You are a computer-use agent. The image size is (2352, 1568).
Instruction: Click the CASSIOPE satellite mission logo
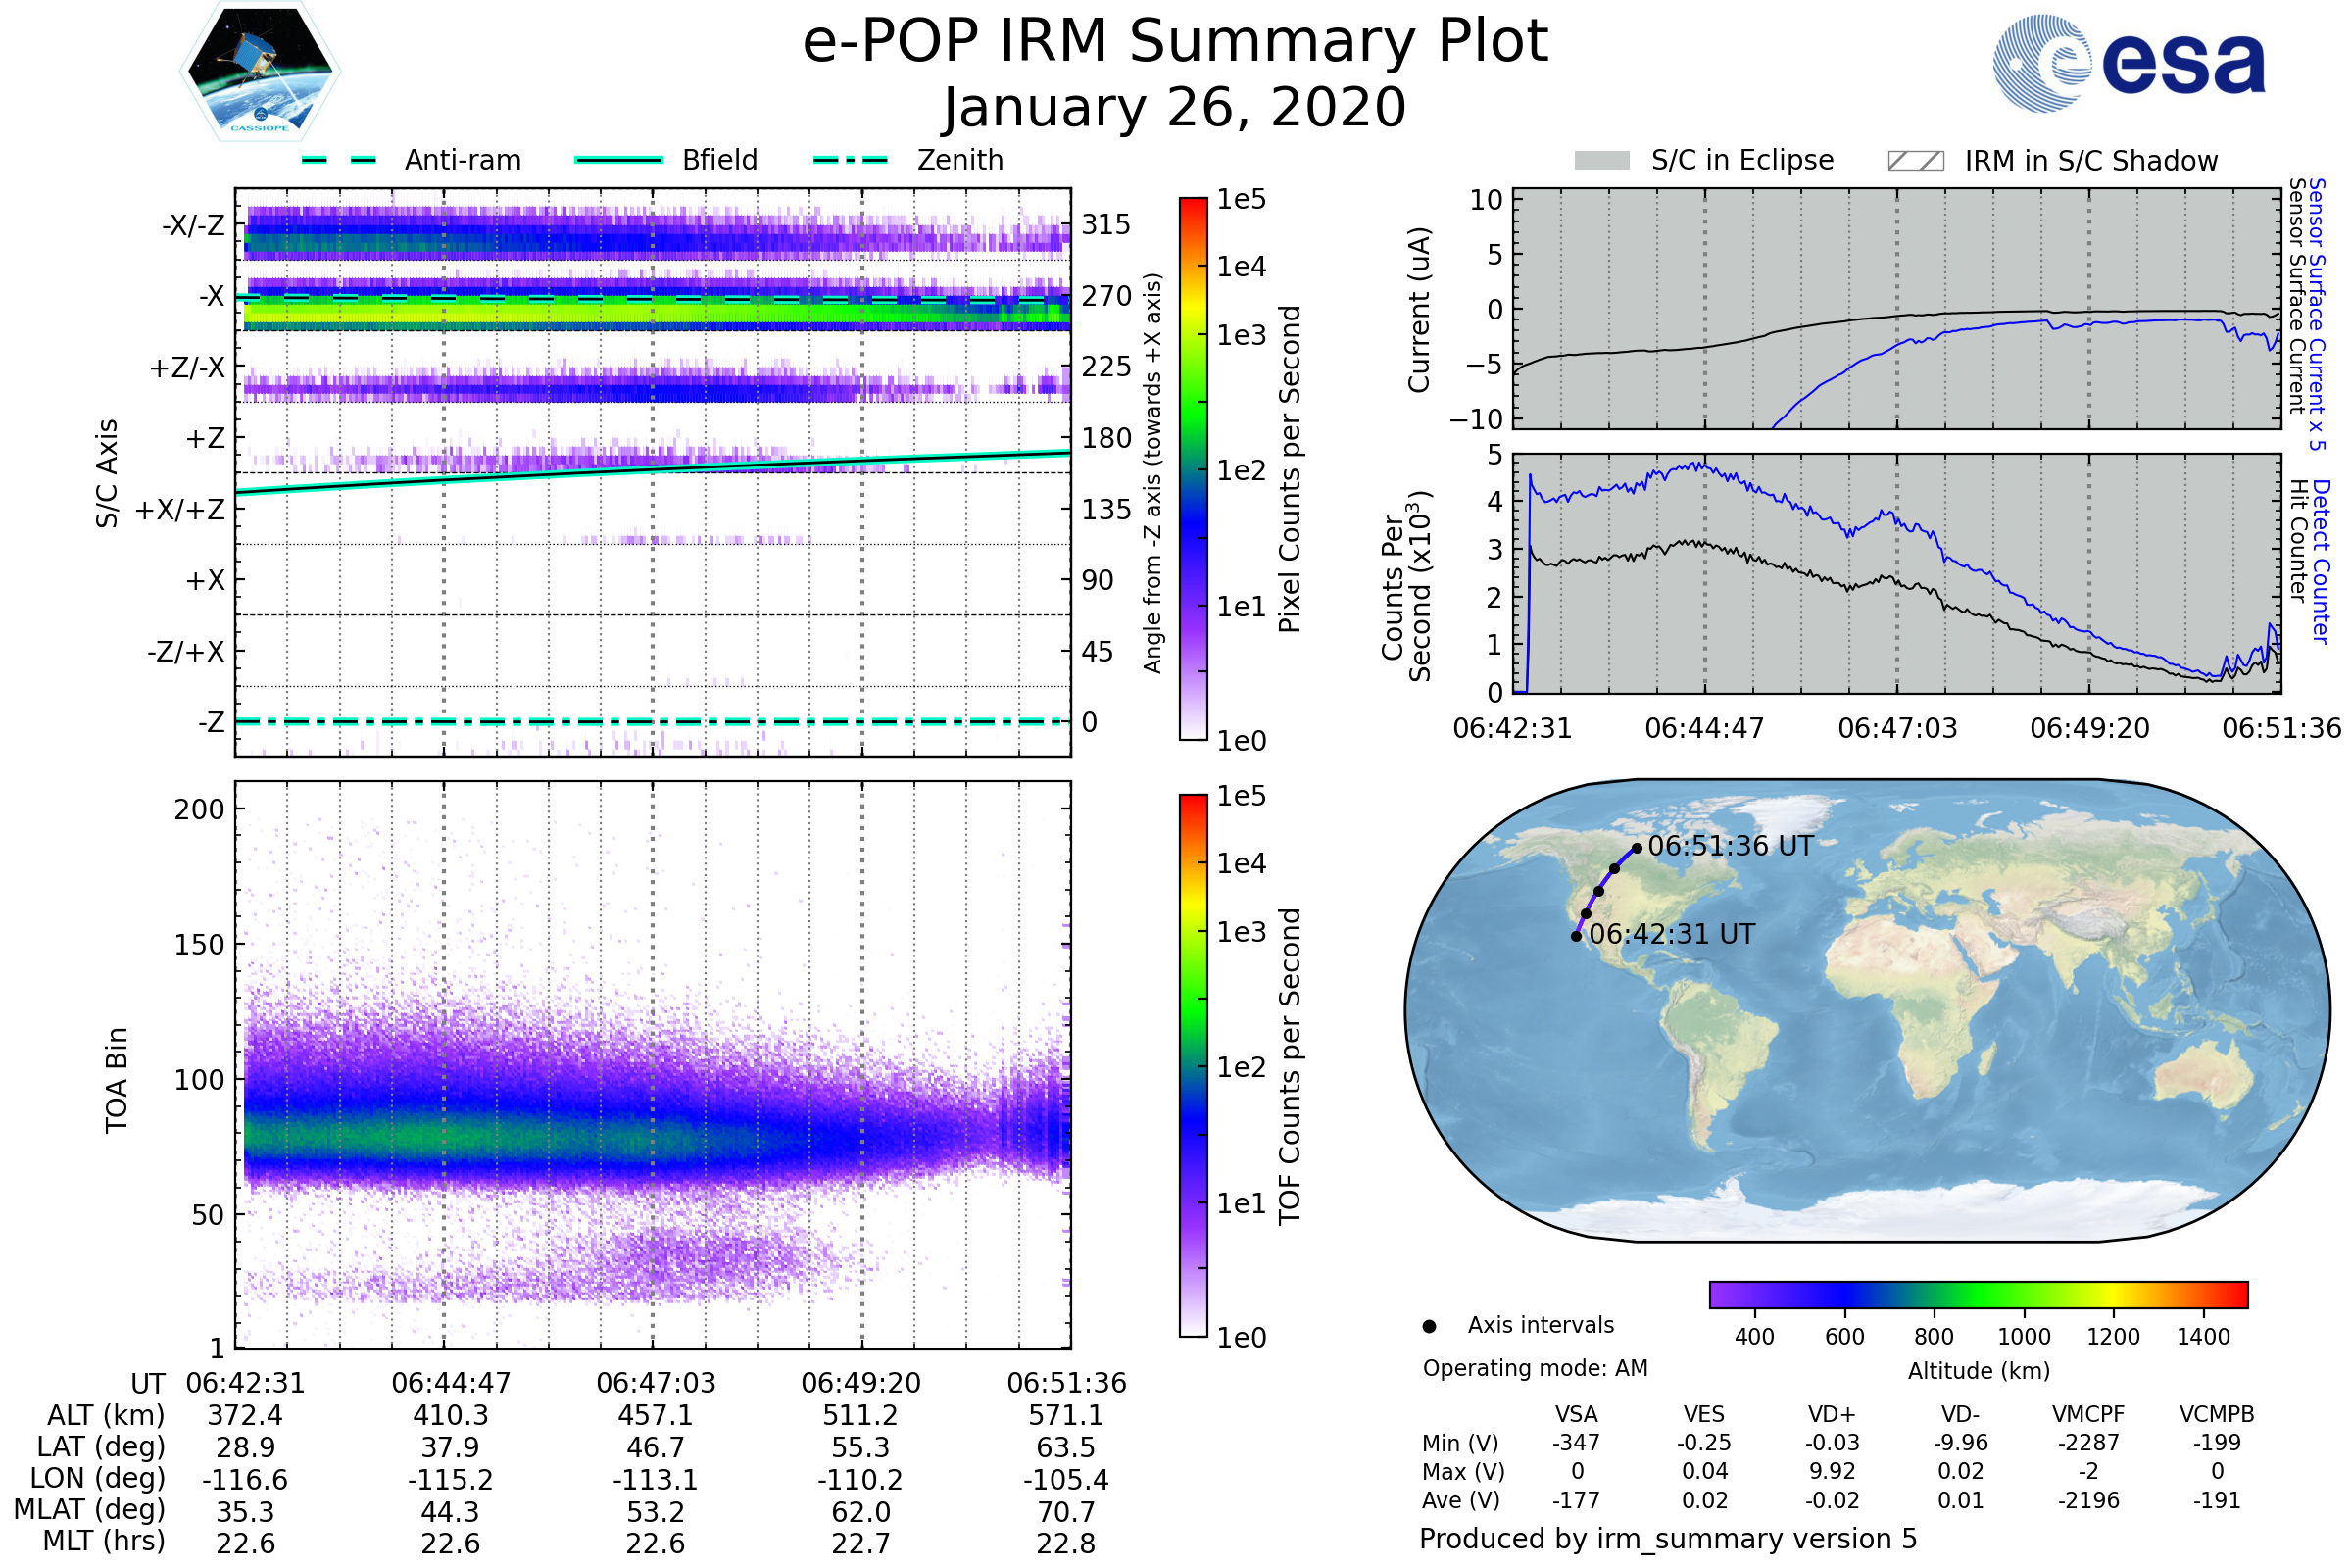point(260,72)
